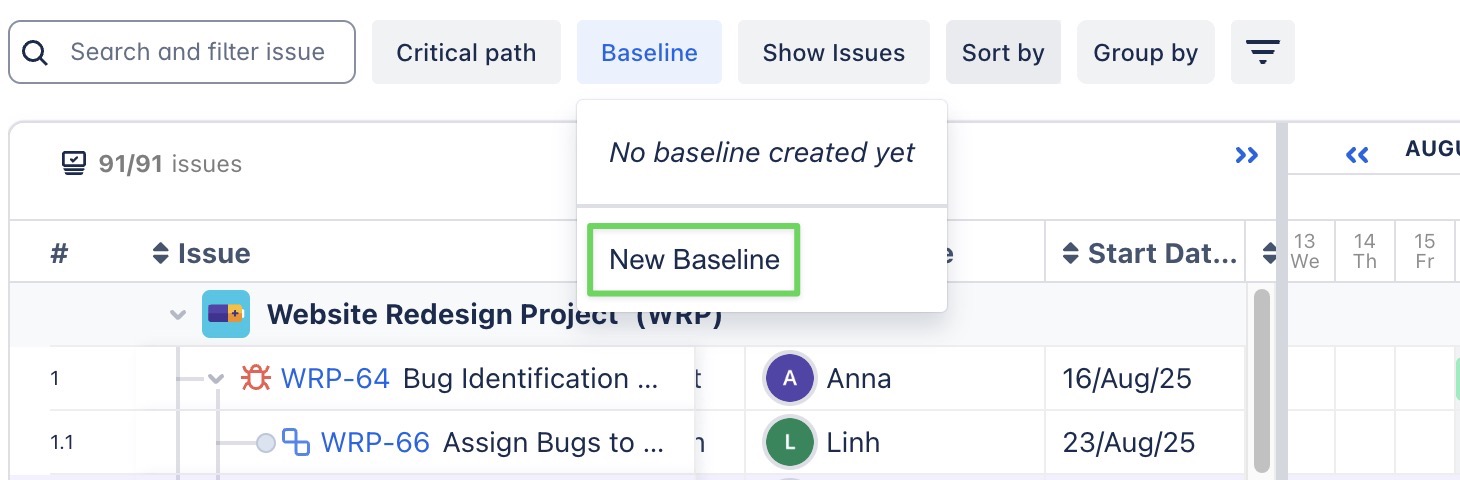Collapse the WRP-64 issue row

pos(216,379)
